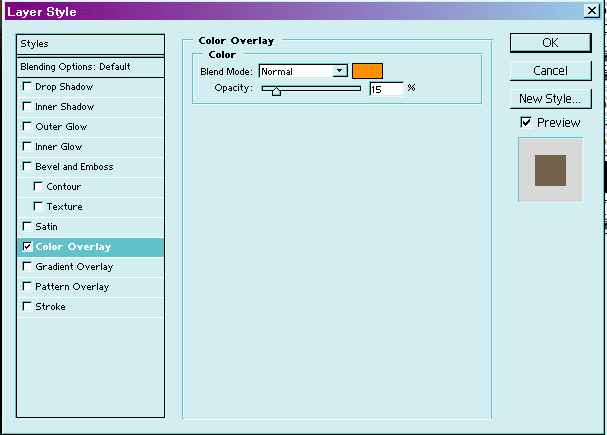This screenshot has height=435, width=607.
Task: Turn on the Inner Glow checkbox
Action: [27, 147]
